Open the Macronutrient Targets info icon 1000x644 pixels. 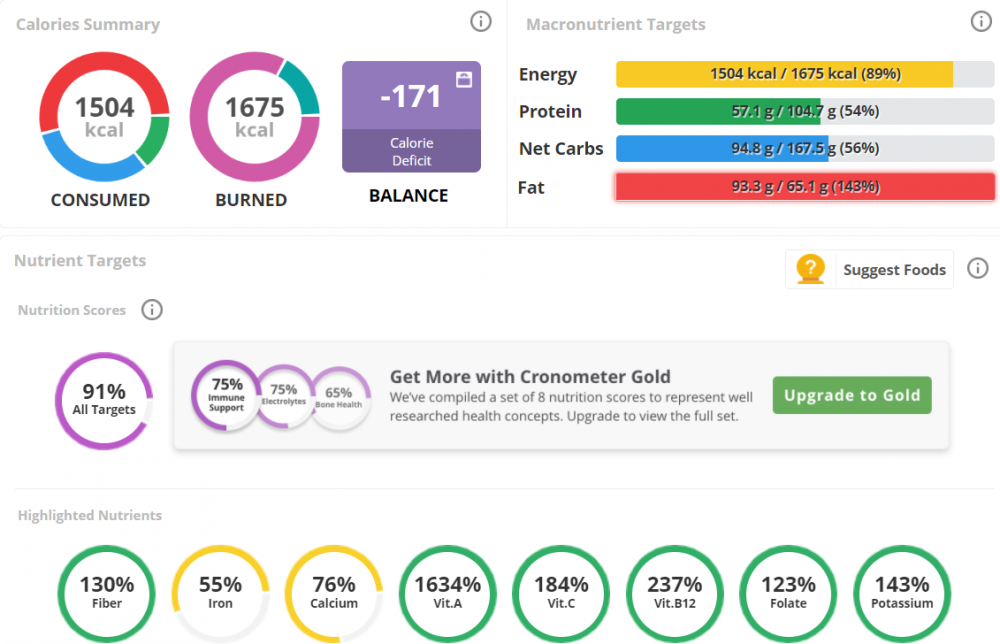click(981, 21)
